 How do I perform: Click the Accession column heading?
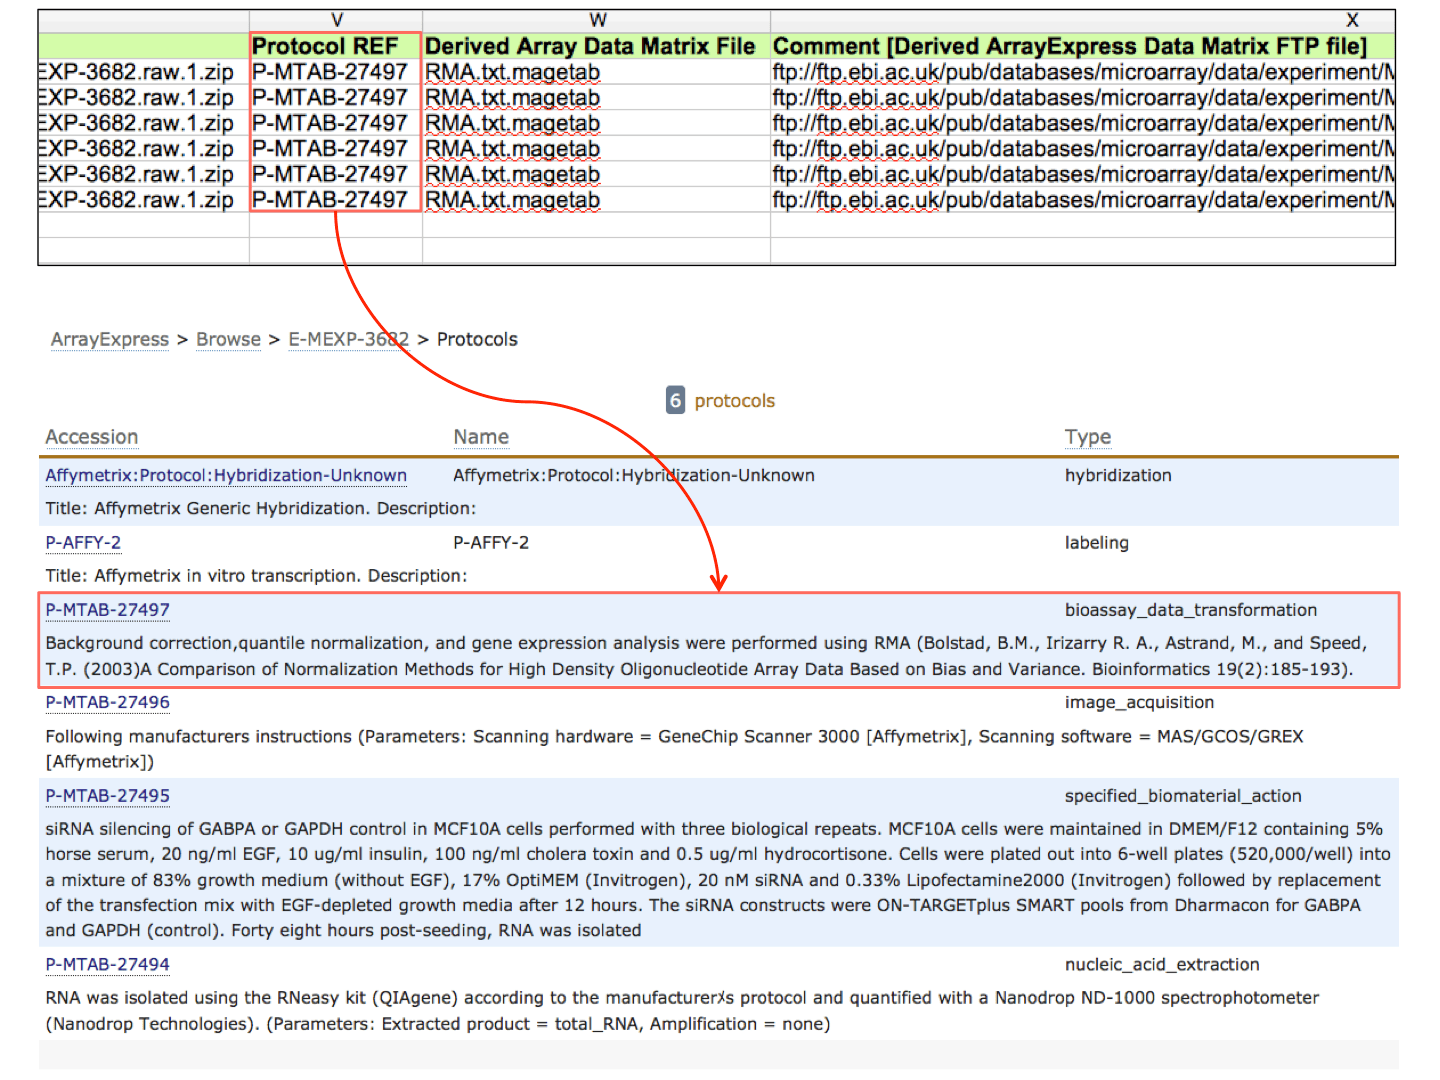click(x=91, y=437)
